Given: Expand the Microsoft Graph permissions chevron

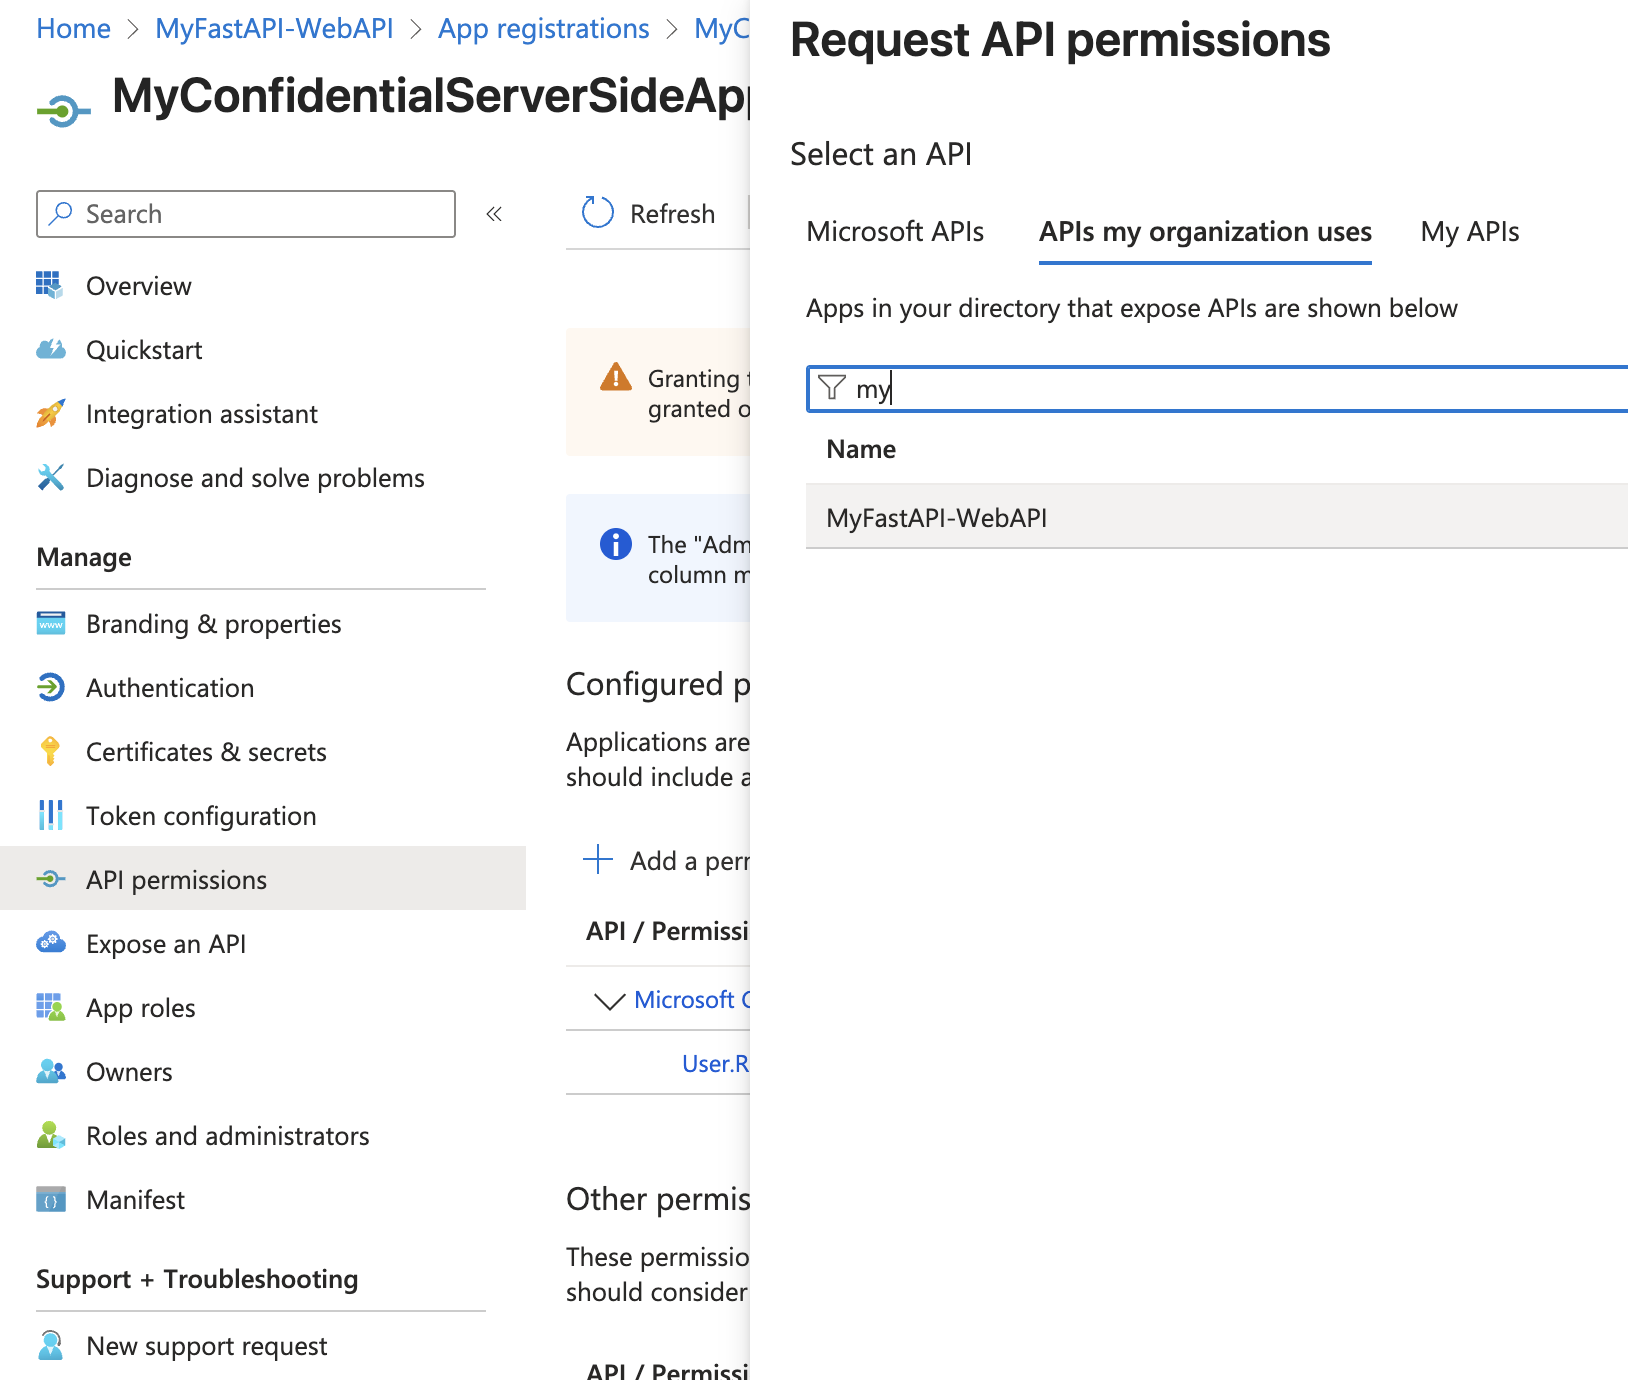Looking at the screenshot, I should click(x=609, y=1001).
